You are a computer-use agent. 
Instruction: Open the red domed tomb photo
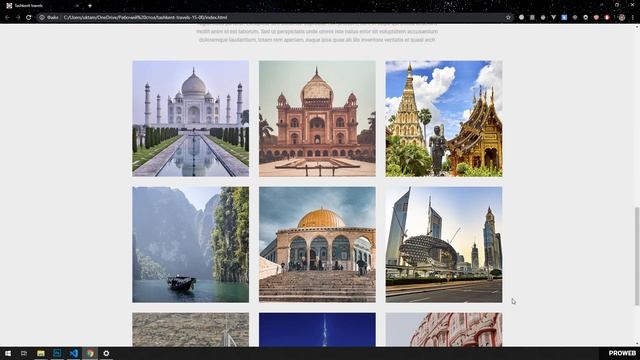tap(317, 119)
